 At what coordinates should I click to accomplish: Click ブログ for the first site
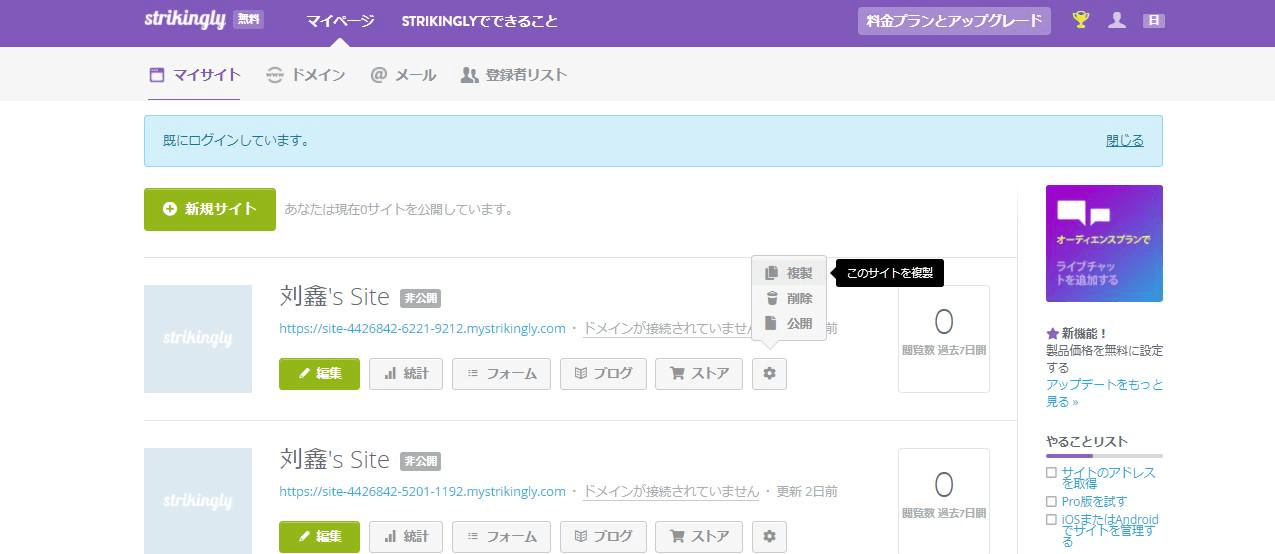(603, 374)
